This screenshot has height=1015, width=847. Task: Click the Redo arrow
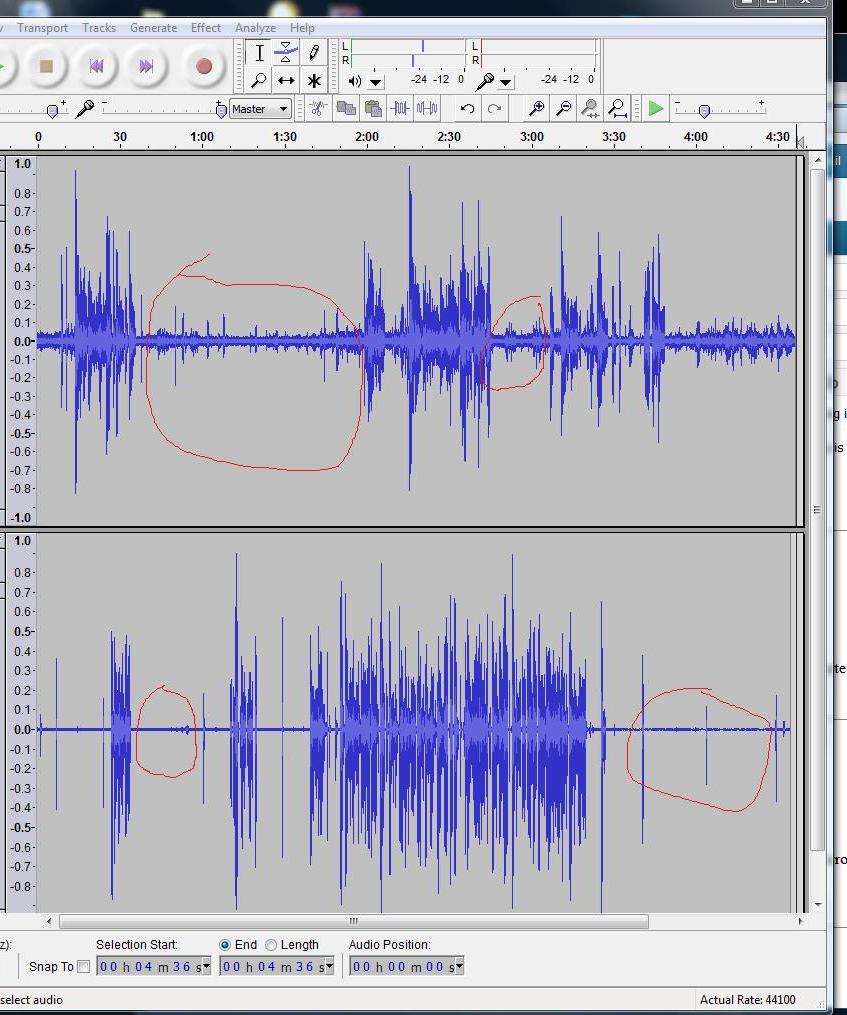coord(494,108)
